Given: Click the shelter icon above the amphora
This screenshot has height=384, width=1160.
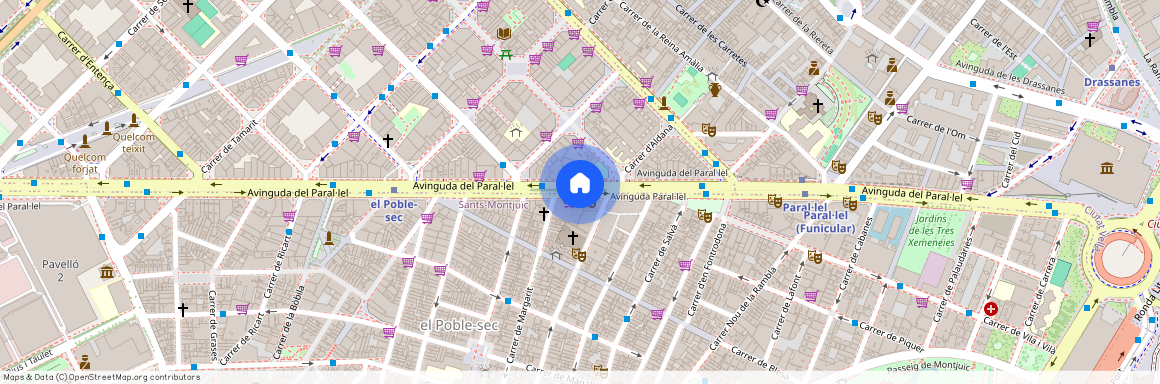Looking at the screenshot, I should 712,75.
